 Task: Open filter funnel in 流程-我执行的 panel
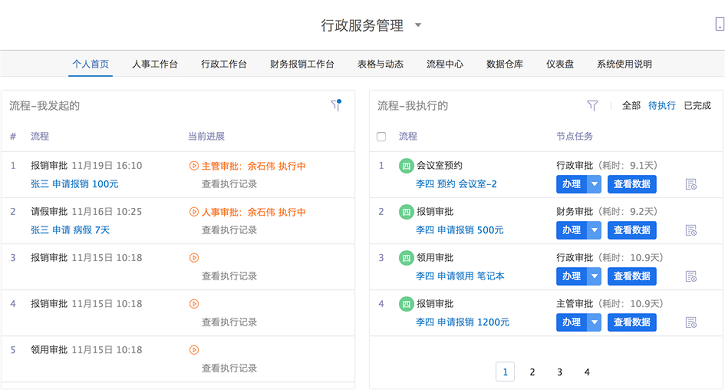592,105
